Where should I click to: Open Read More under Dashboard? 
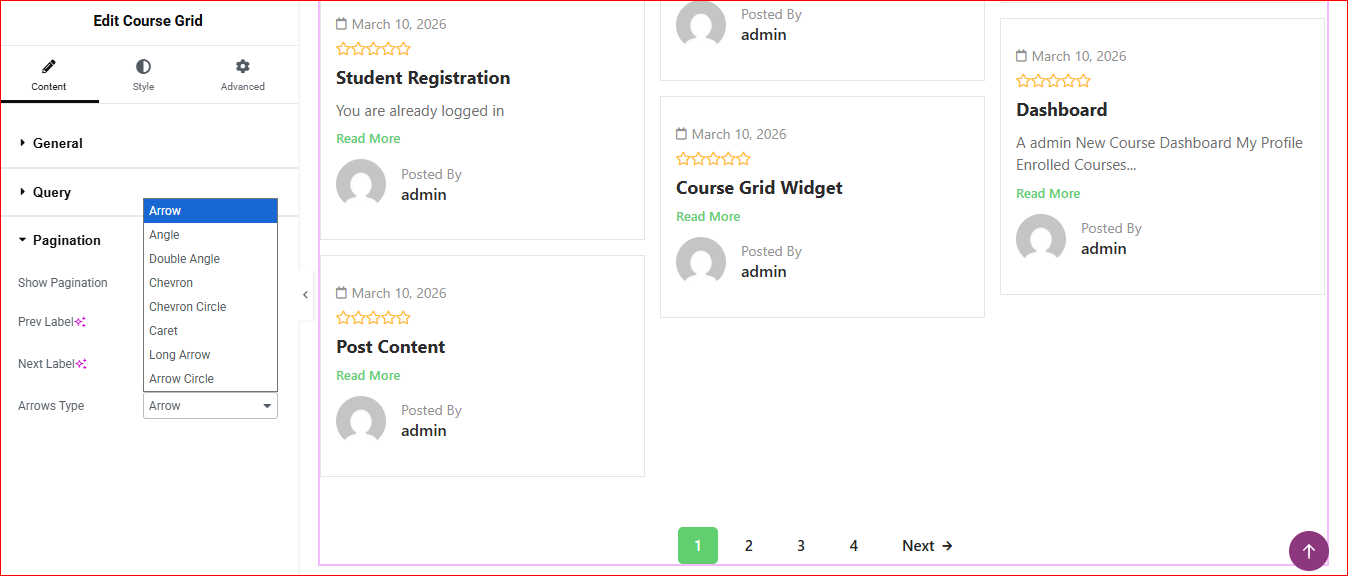pyautogui.click(x=1048, y=194)
